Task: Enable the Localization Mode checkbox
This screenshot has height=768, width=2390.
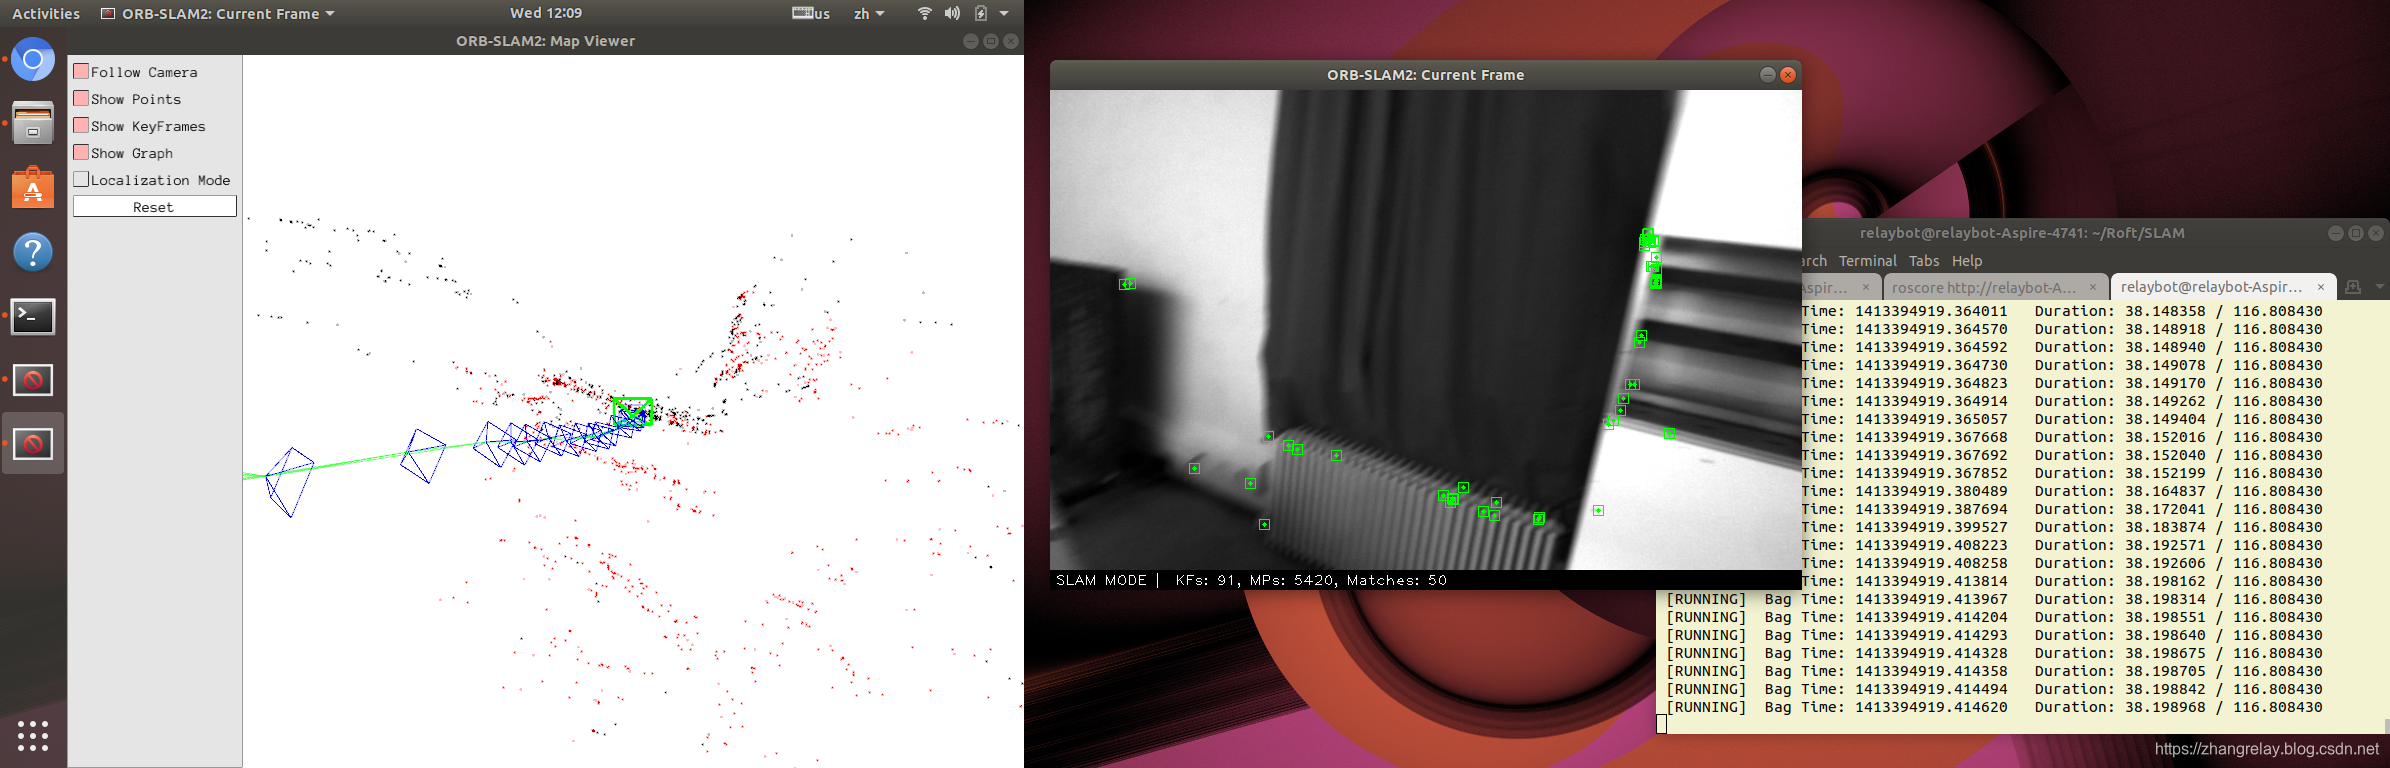Action: click(x=81, y=179)
